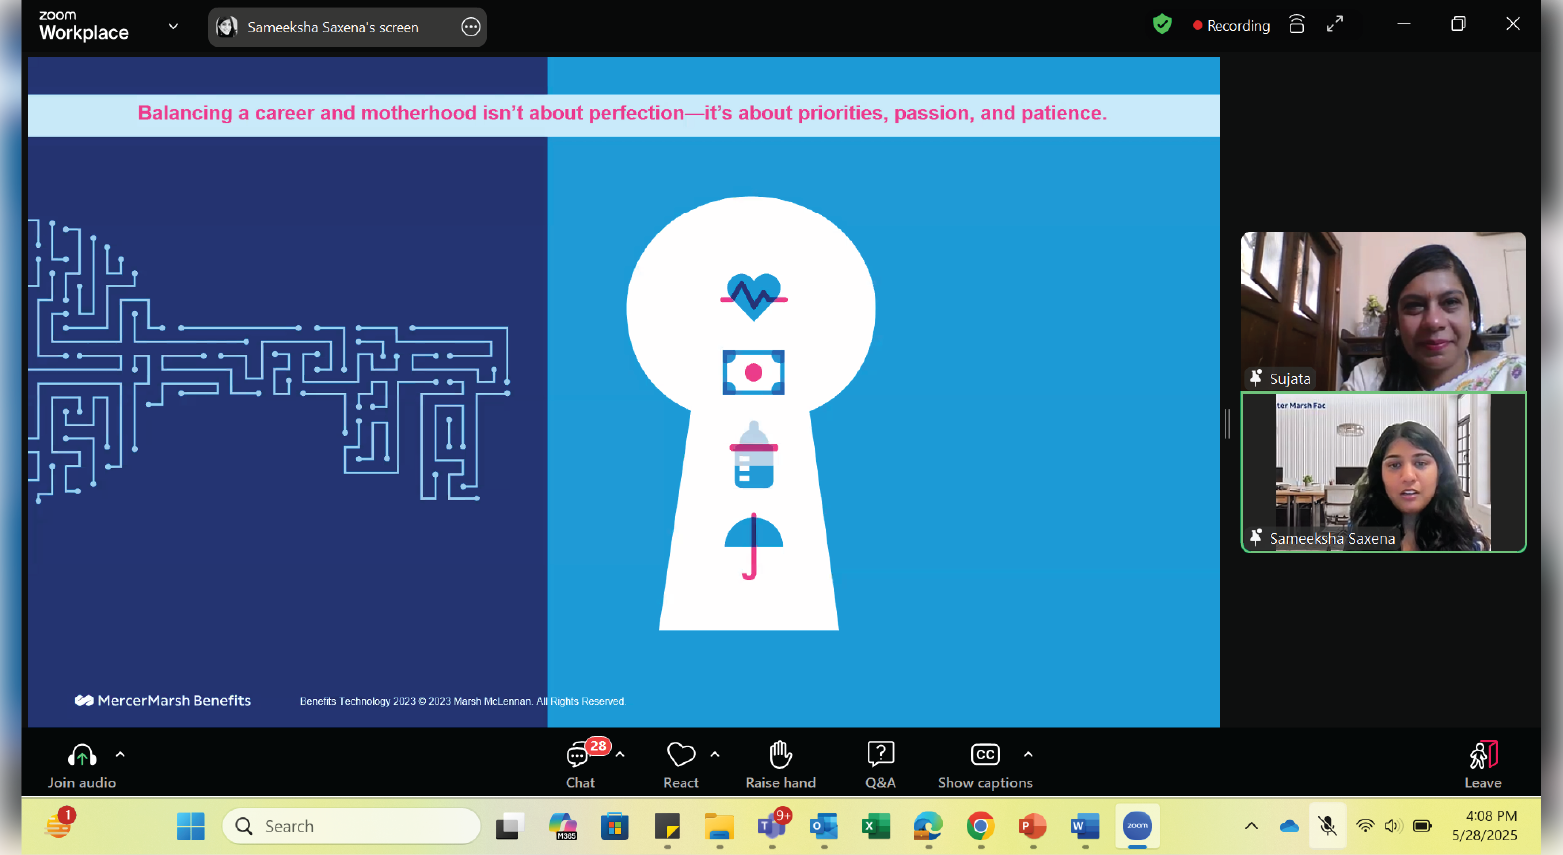Raise hand in the meeting

[780, 765]
